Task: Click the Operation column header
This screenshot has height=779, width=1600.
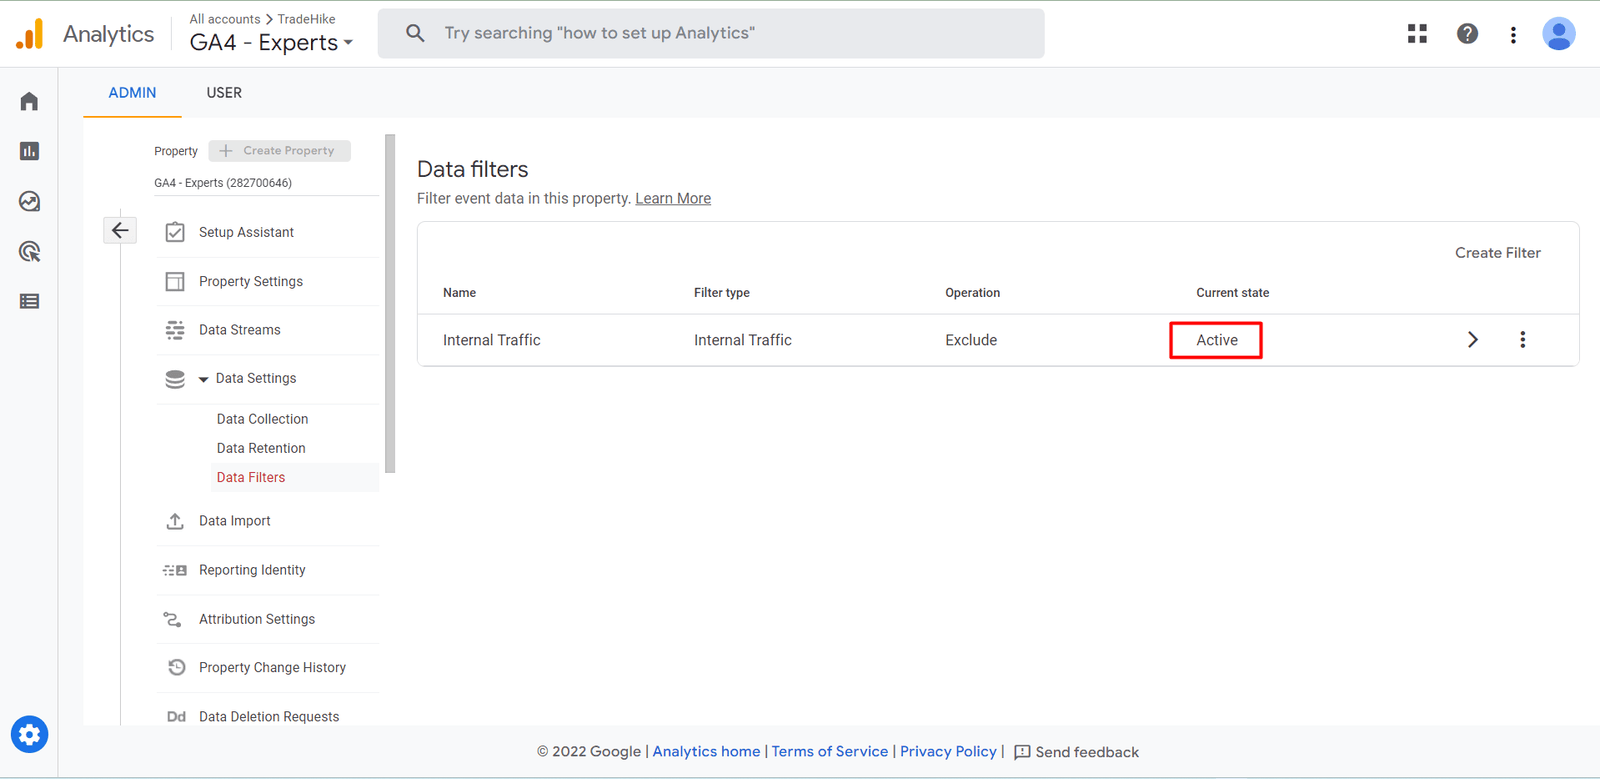Action: 973,293
